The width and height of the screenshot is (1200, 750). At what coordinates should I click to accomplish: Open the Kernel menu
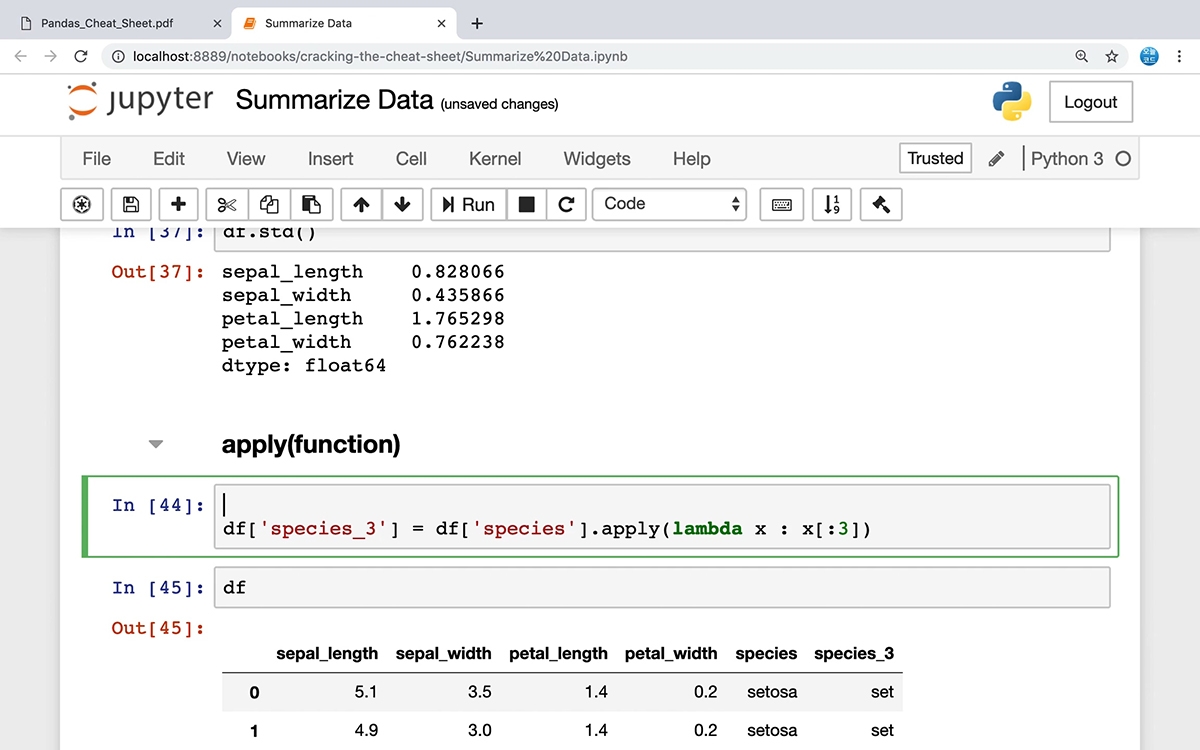coord(495,159)
